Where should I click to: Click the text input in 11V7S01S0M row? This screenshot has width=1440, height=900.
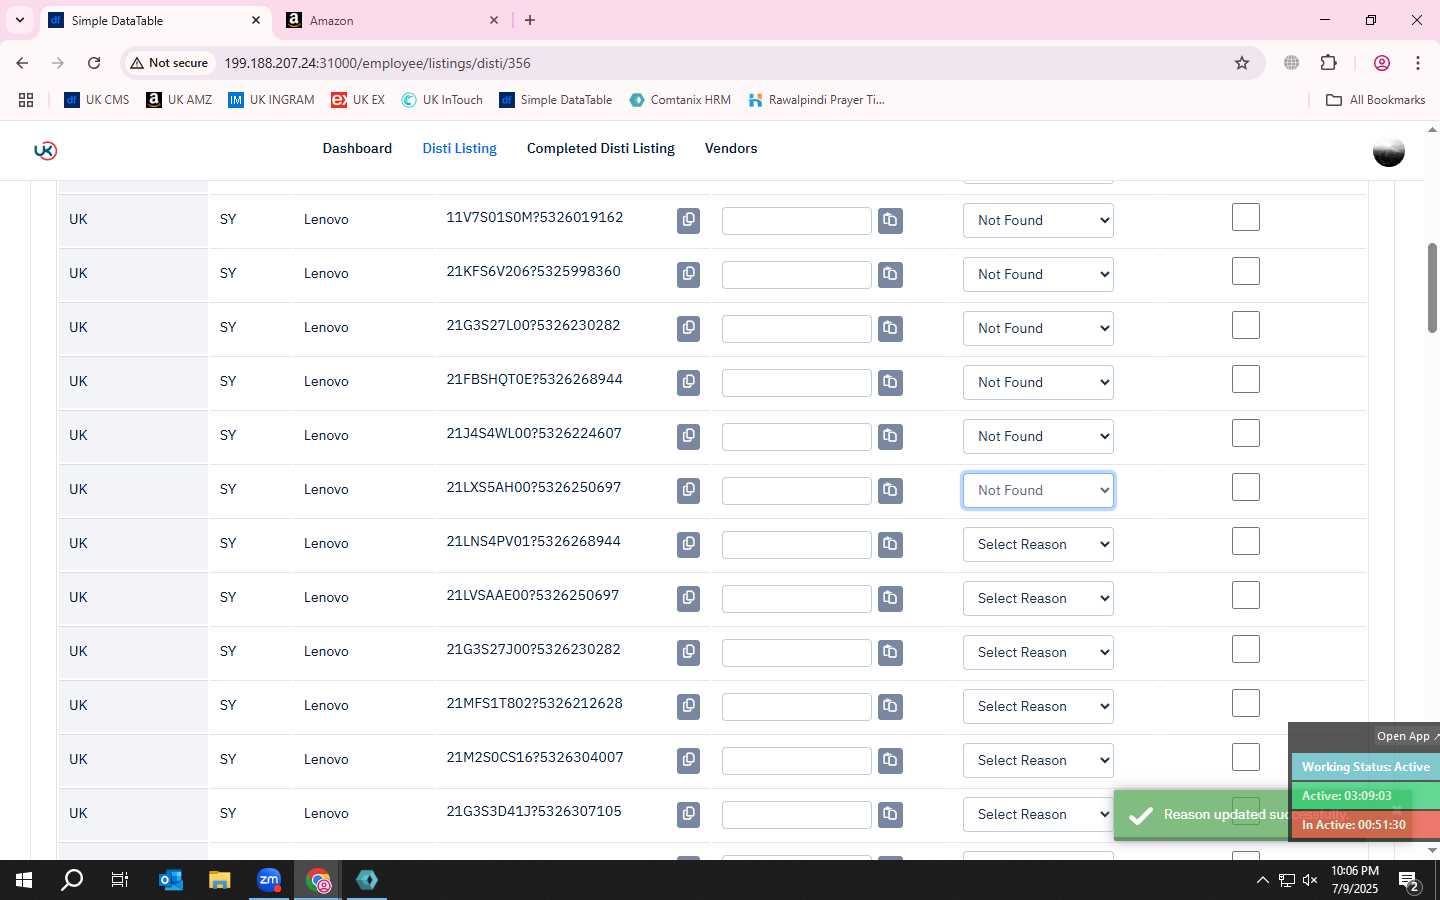pyautogui.click(x=796, y=221)
